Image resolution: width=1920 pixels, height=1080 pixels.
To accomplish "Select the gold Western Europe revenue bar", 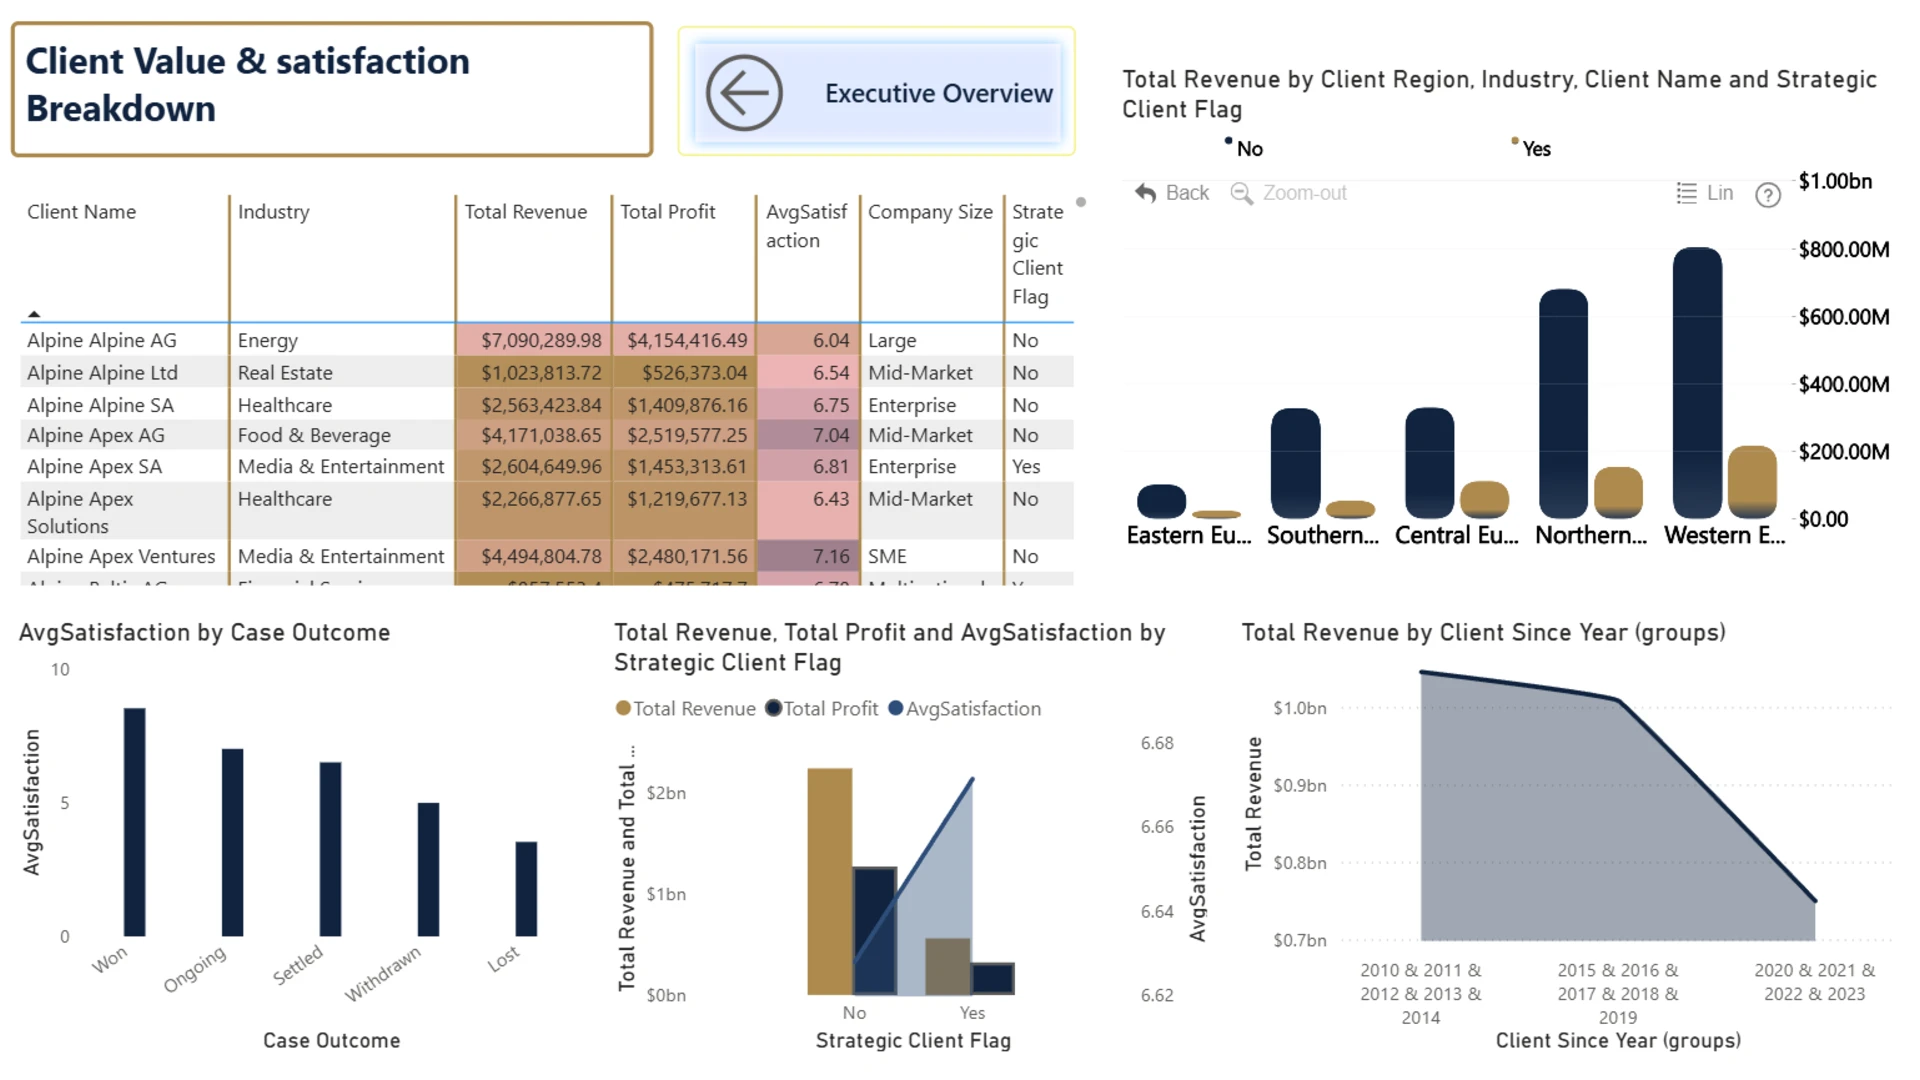I will 1752,482.
